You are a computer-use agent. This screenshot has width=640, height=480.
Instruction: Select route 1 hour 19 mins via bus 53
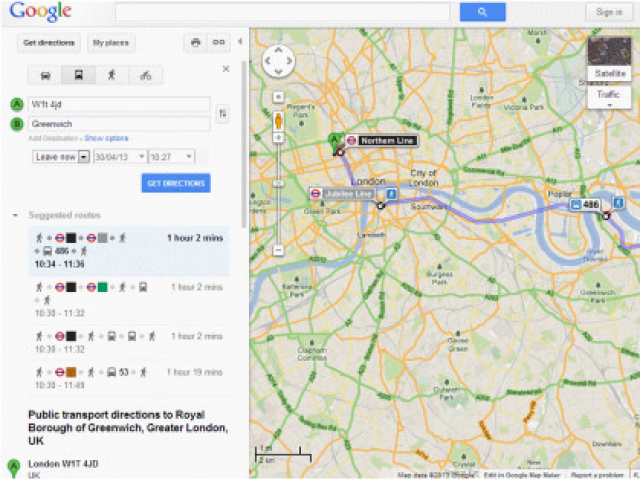(128, 378)
